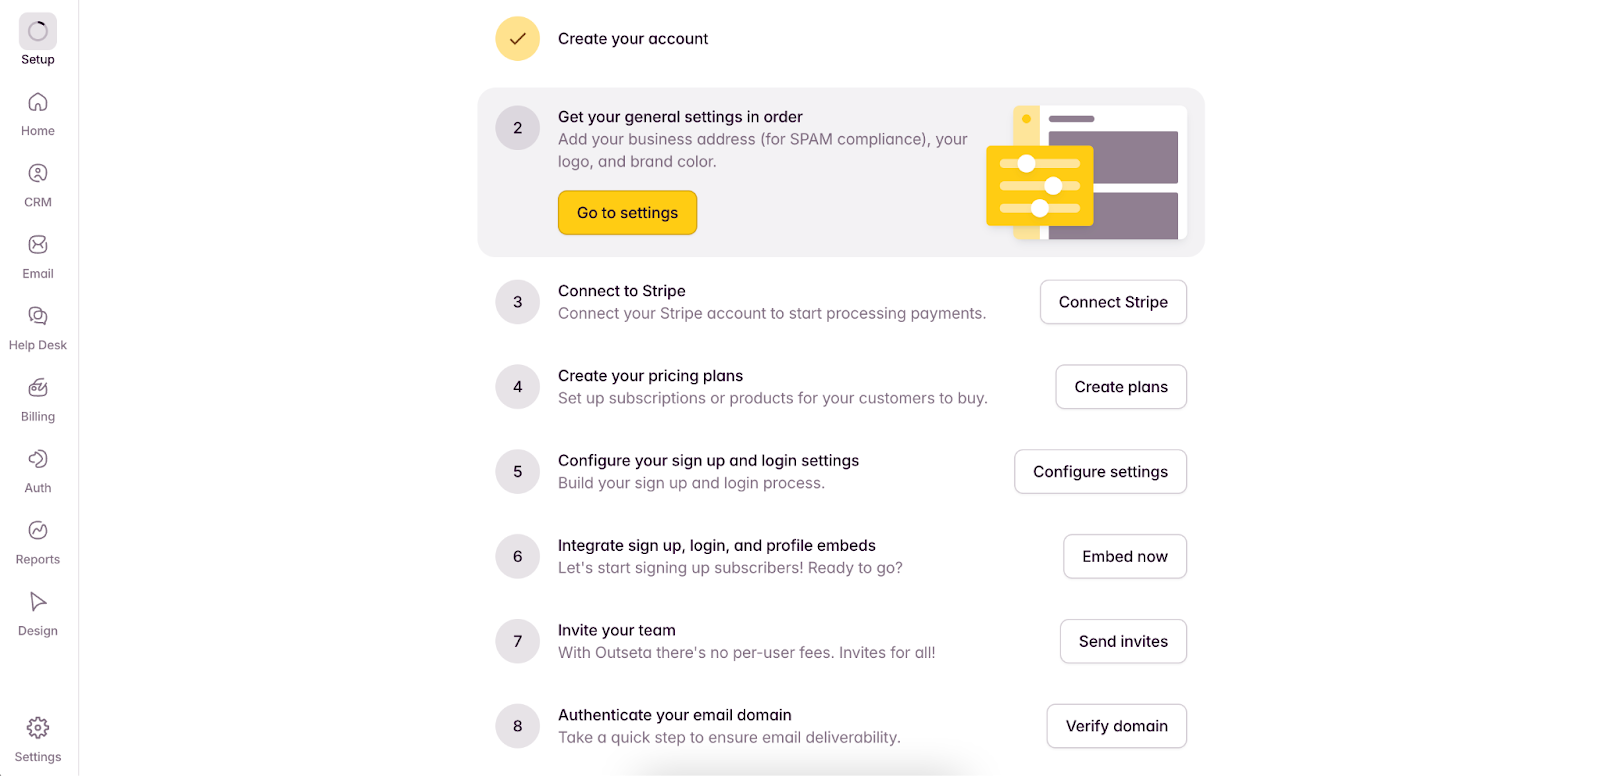The width and height of the screenshot is (1600, 776).
Task: Click the Setup icon at the top
Action: click(37, 31)
